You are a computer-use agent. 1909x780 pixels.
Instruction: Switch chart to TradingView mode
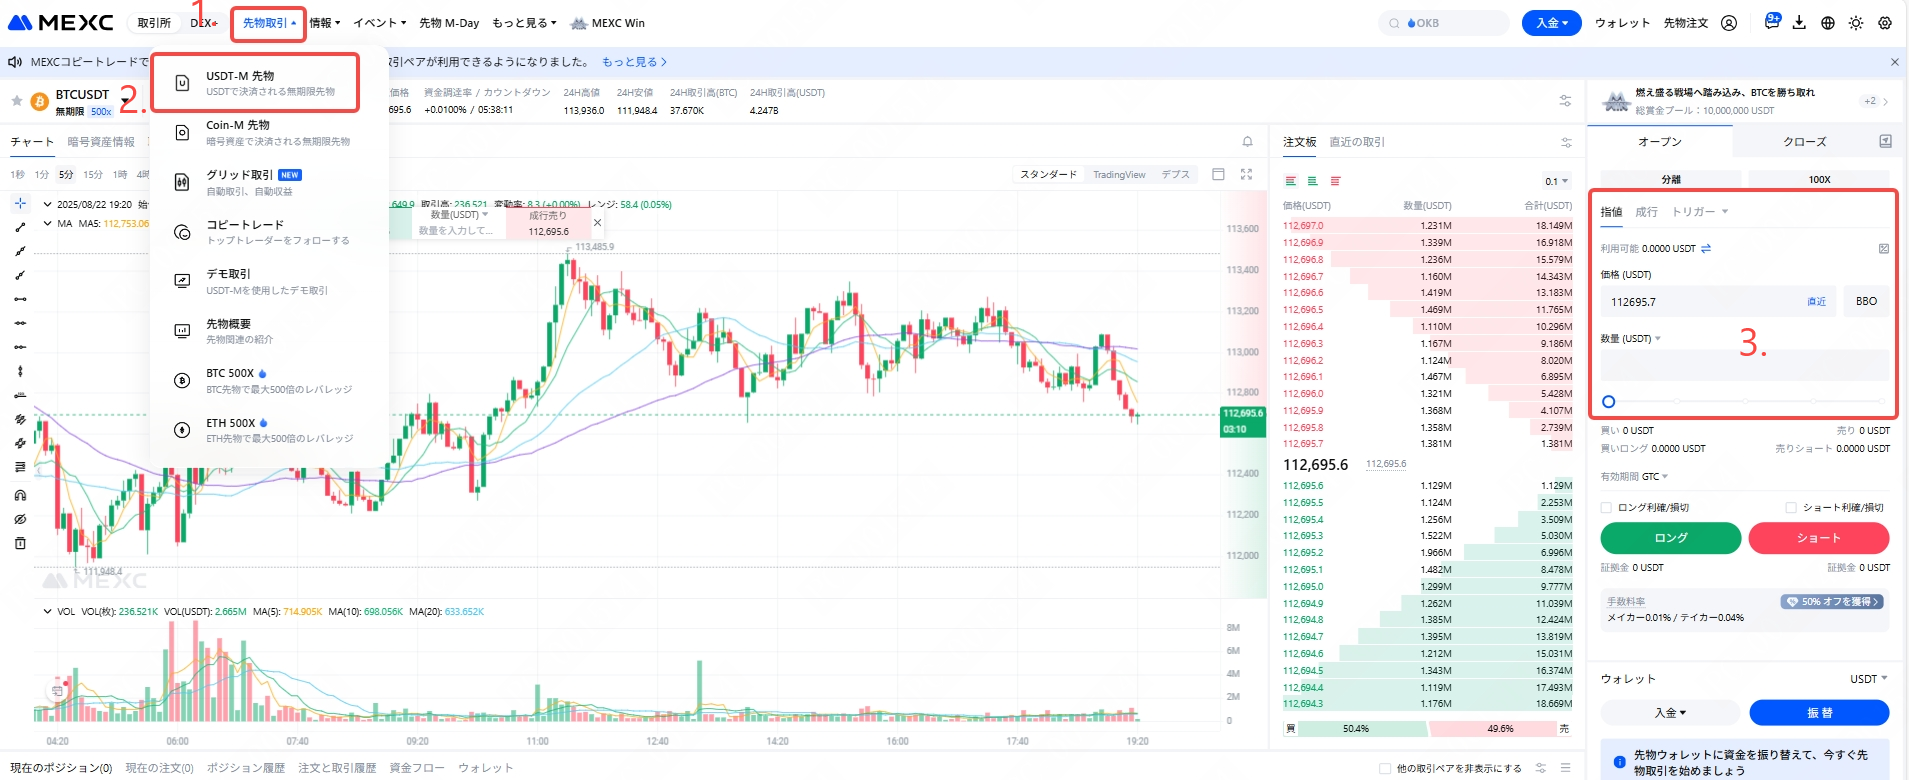pyautogui.click(x=1119, y=174)
